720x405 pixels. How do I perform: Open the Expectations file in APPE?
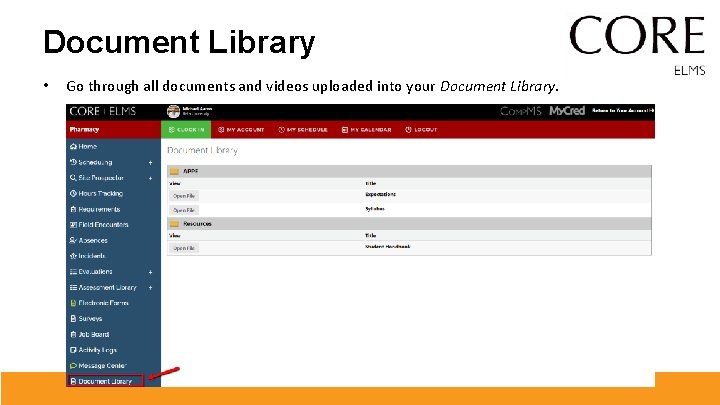(x=184, y=196)
